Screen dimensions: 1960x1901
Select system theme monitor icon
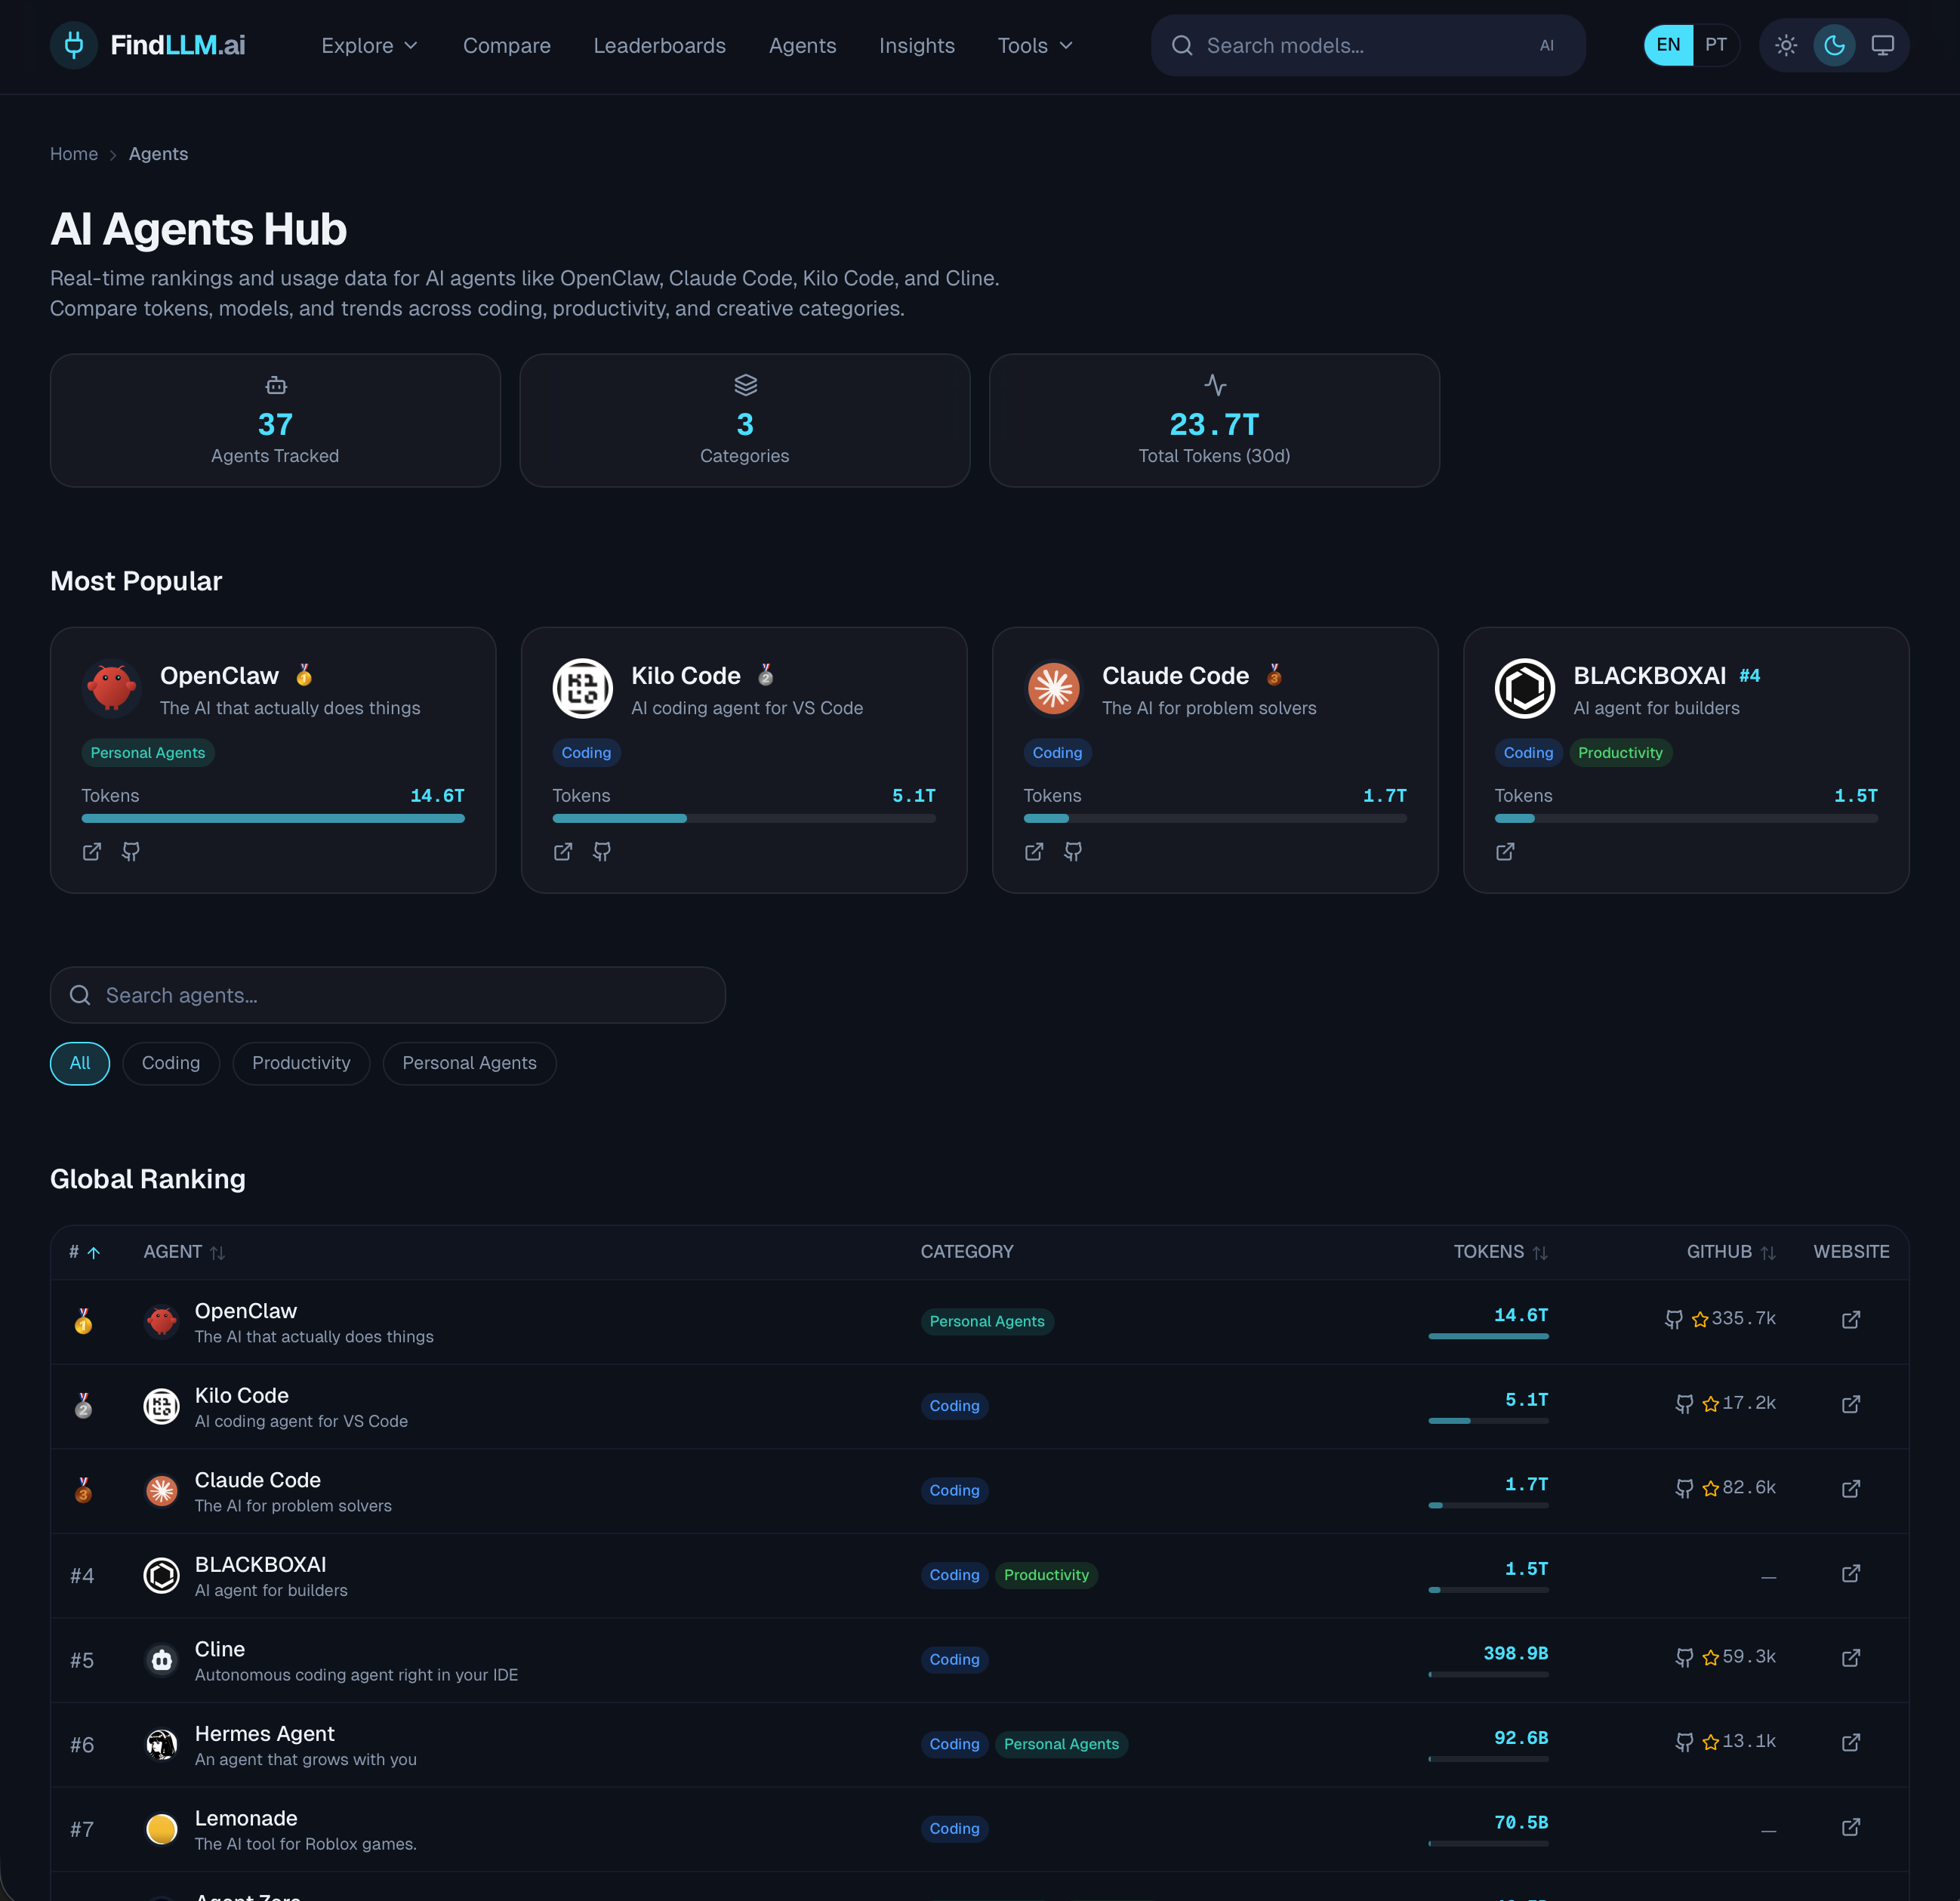click(1882, 45)
